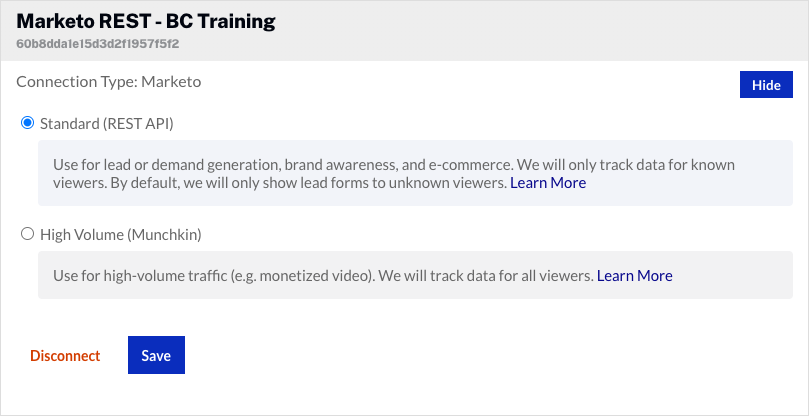809x416 pixels.
Task: Click the Connection Type: Marketo text
Action: coord(109,82)
